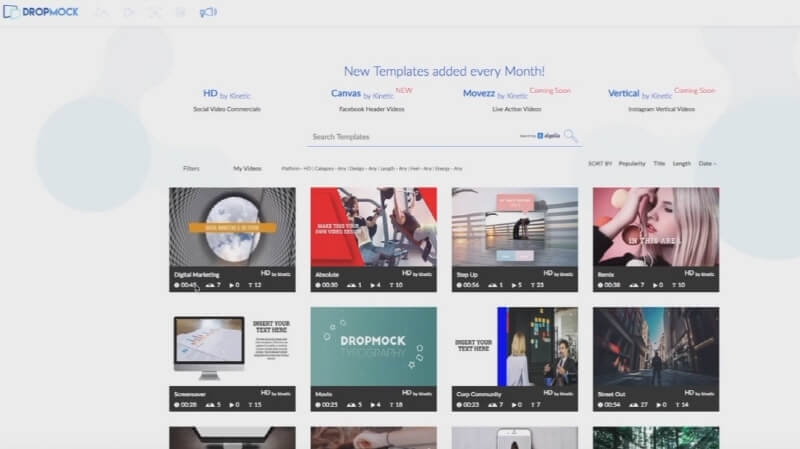
Task: Click Social Video Commercials subtitle
Action: click(x=227, y=109)
